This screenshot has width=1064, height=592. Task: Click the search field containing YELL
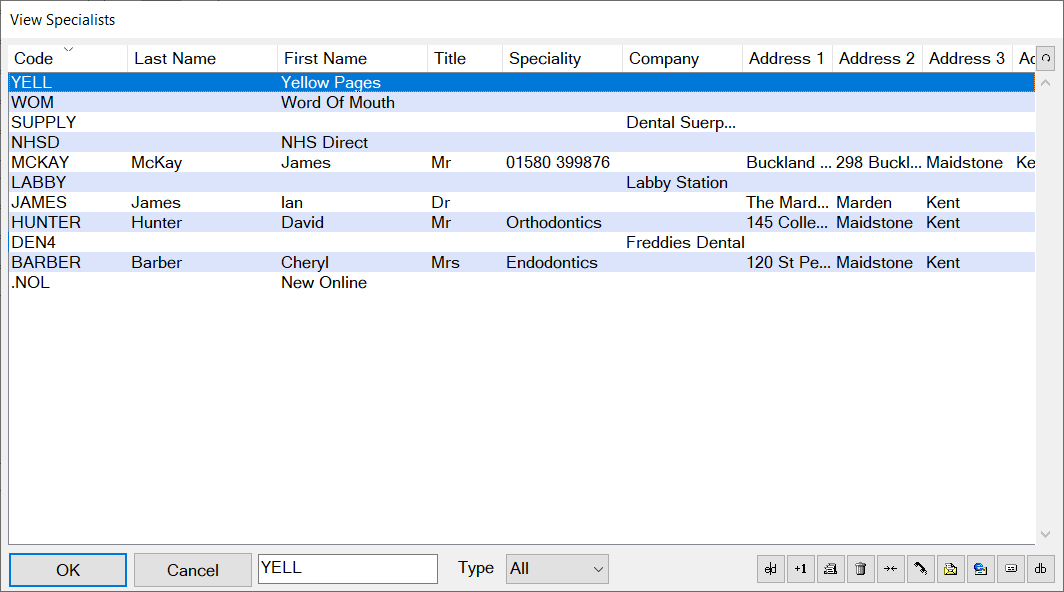[347, 569]
